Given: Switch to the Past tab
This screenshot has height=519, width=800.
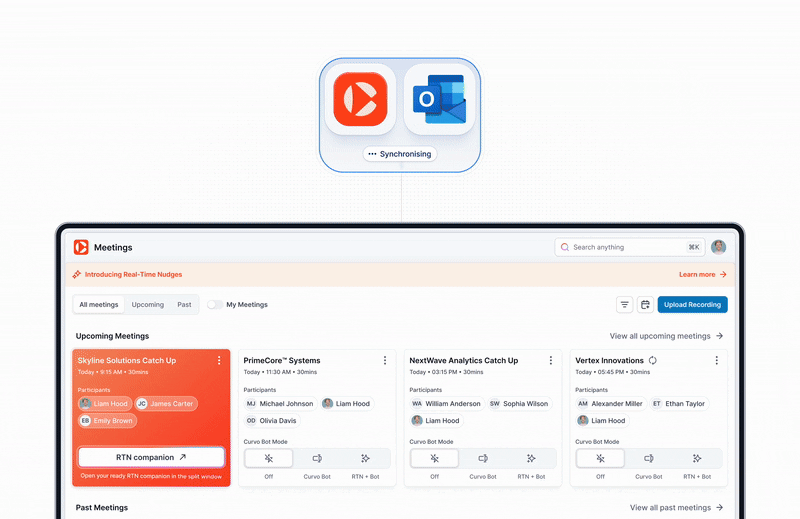Looking at the screenshot, I should pos(184,305).
